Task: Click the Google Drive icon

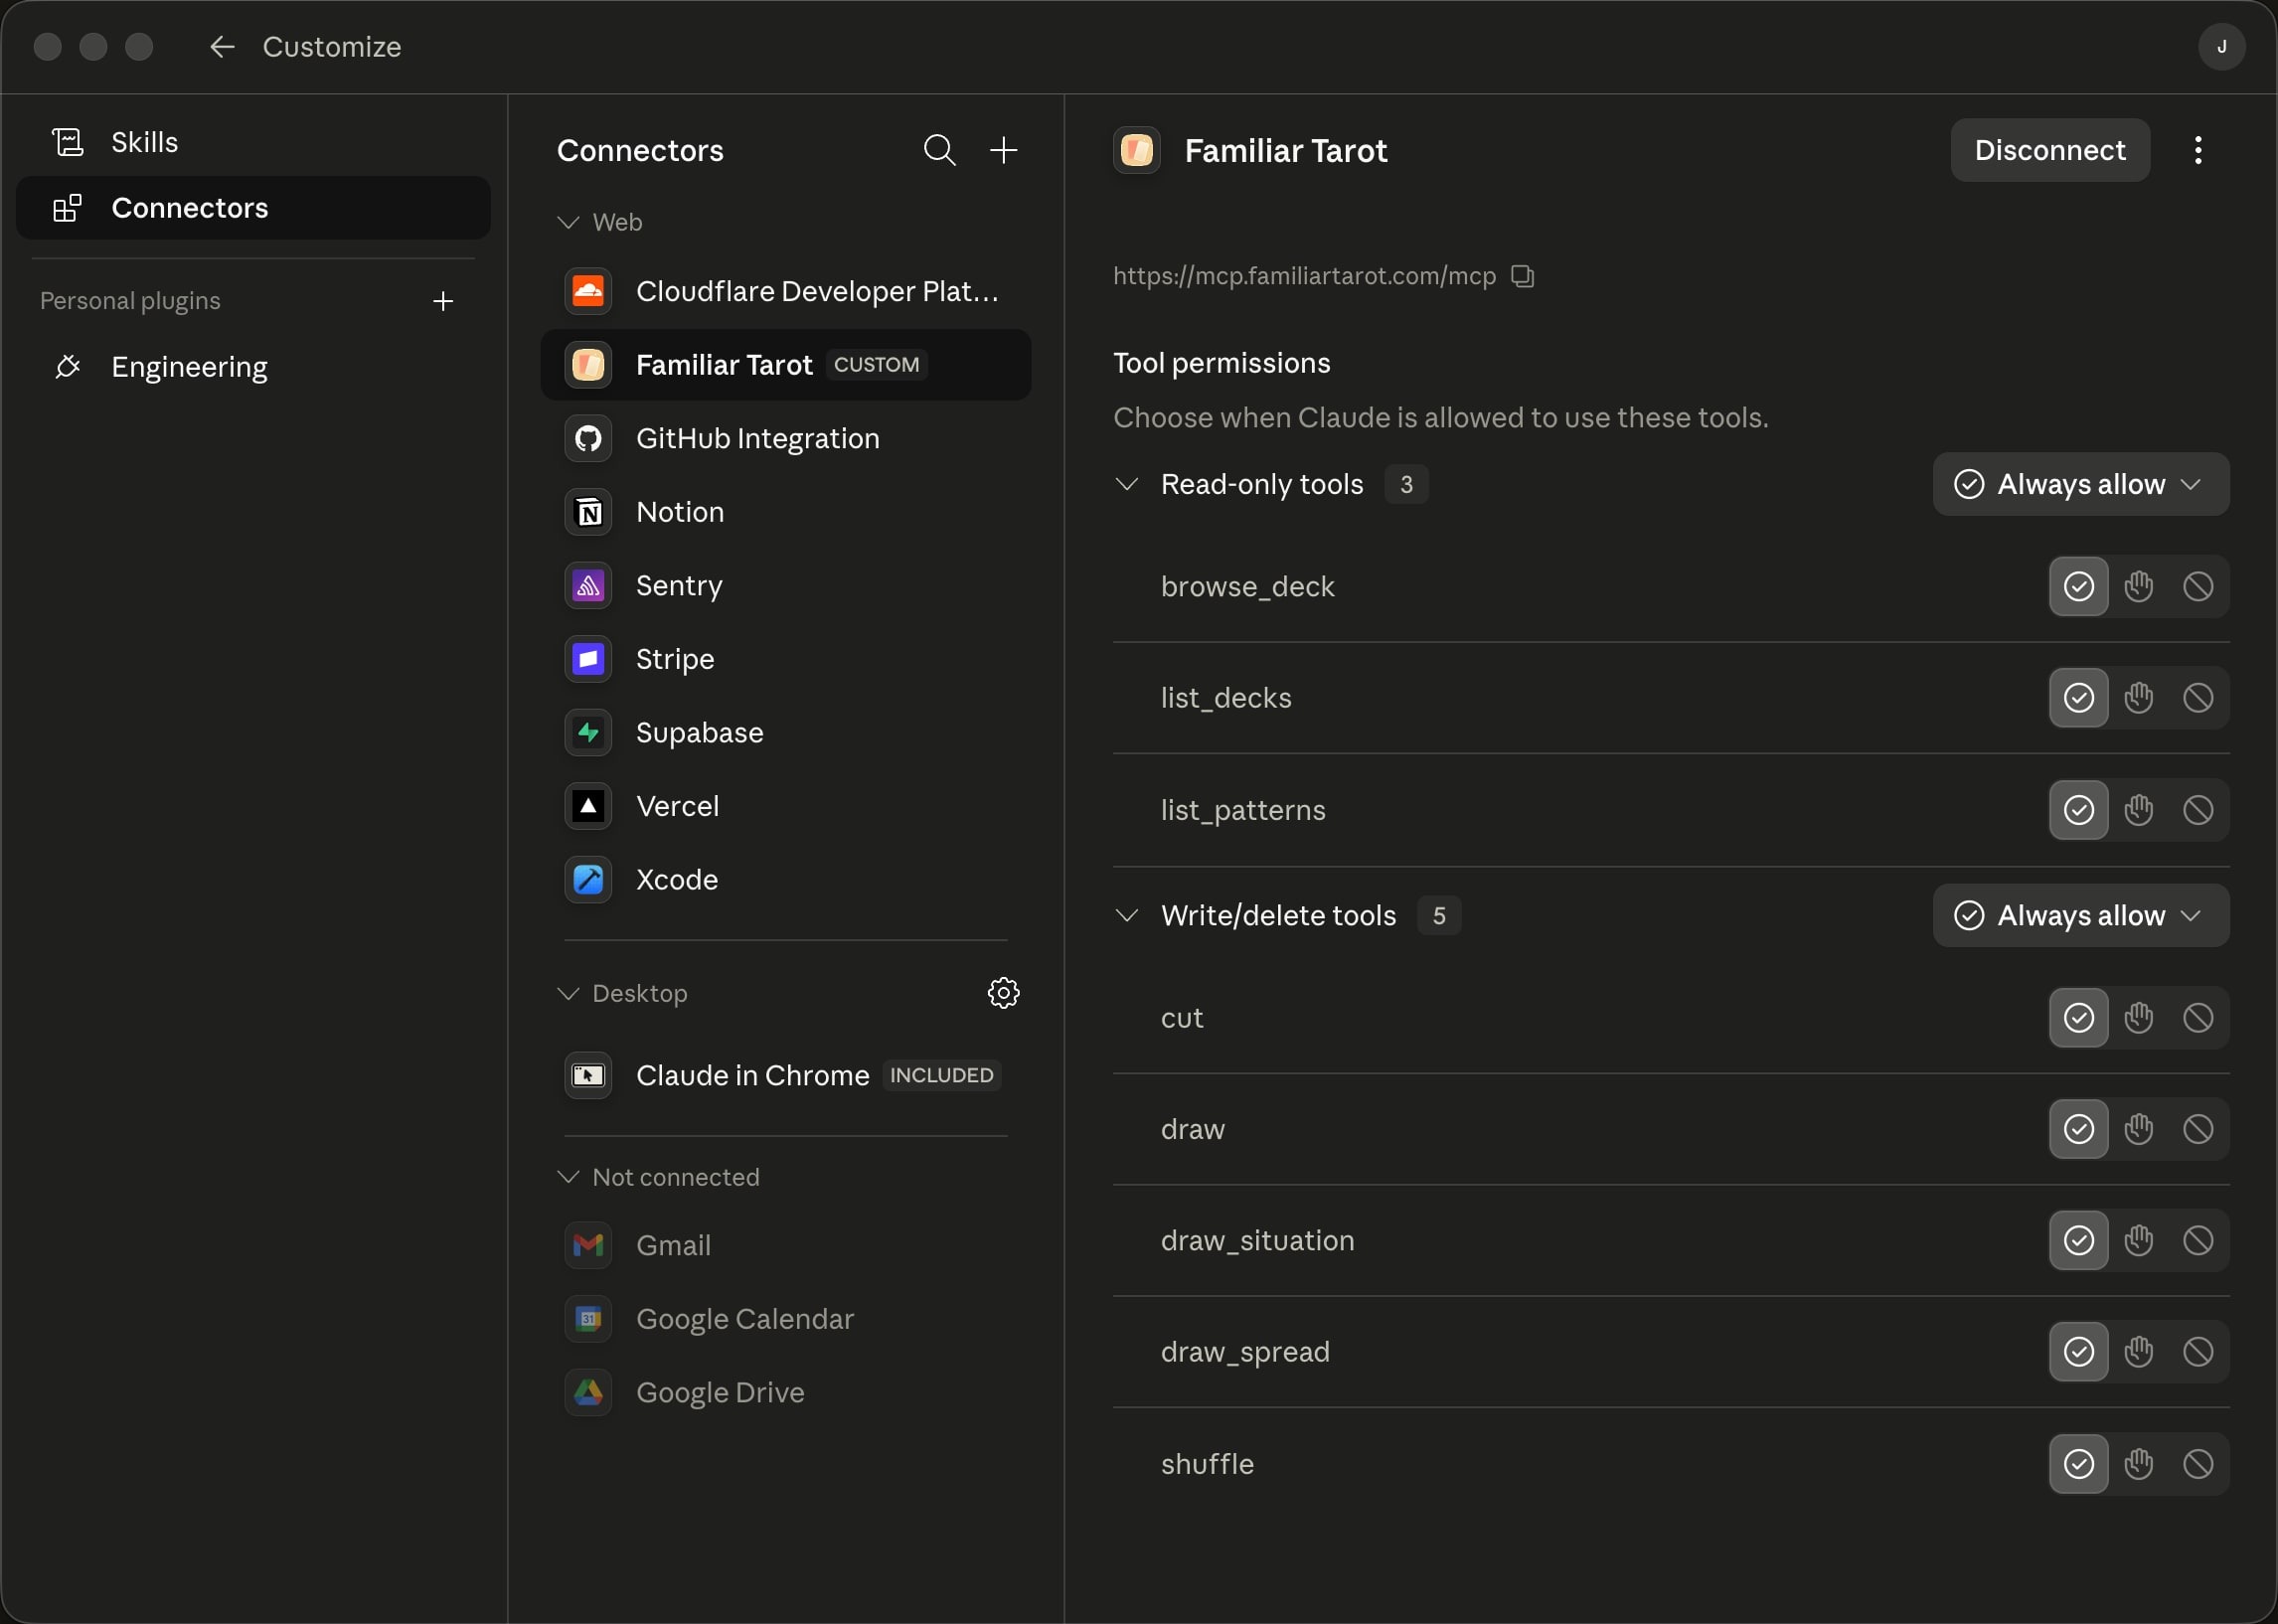Action: pyautogui.click(x=588, y=1392)
